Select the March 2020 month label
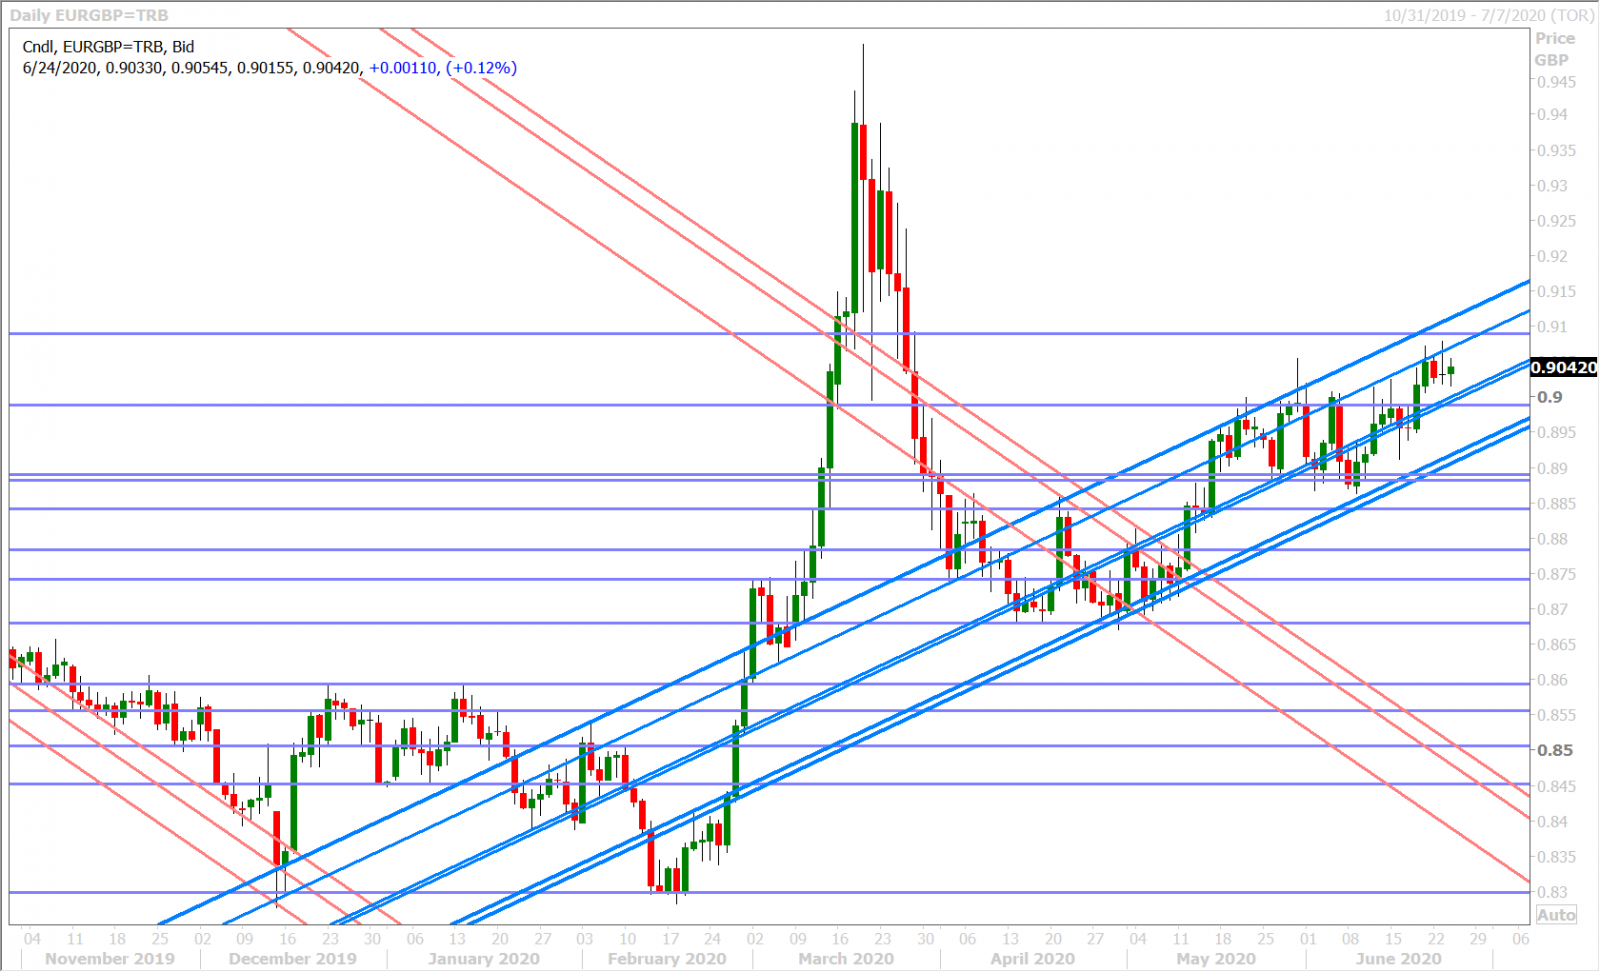The image size is (1600, 972). [846, 958]
